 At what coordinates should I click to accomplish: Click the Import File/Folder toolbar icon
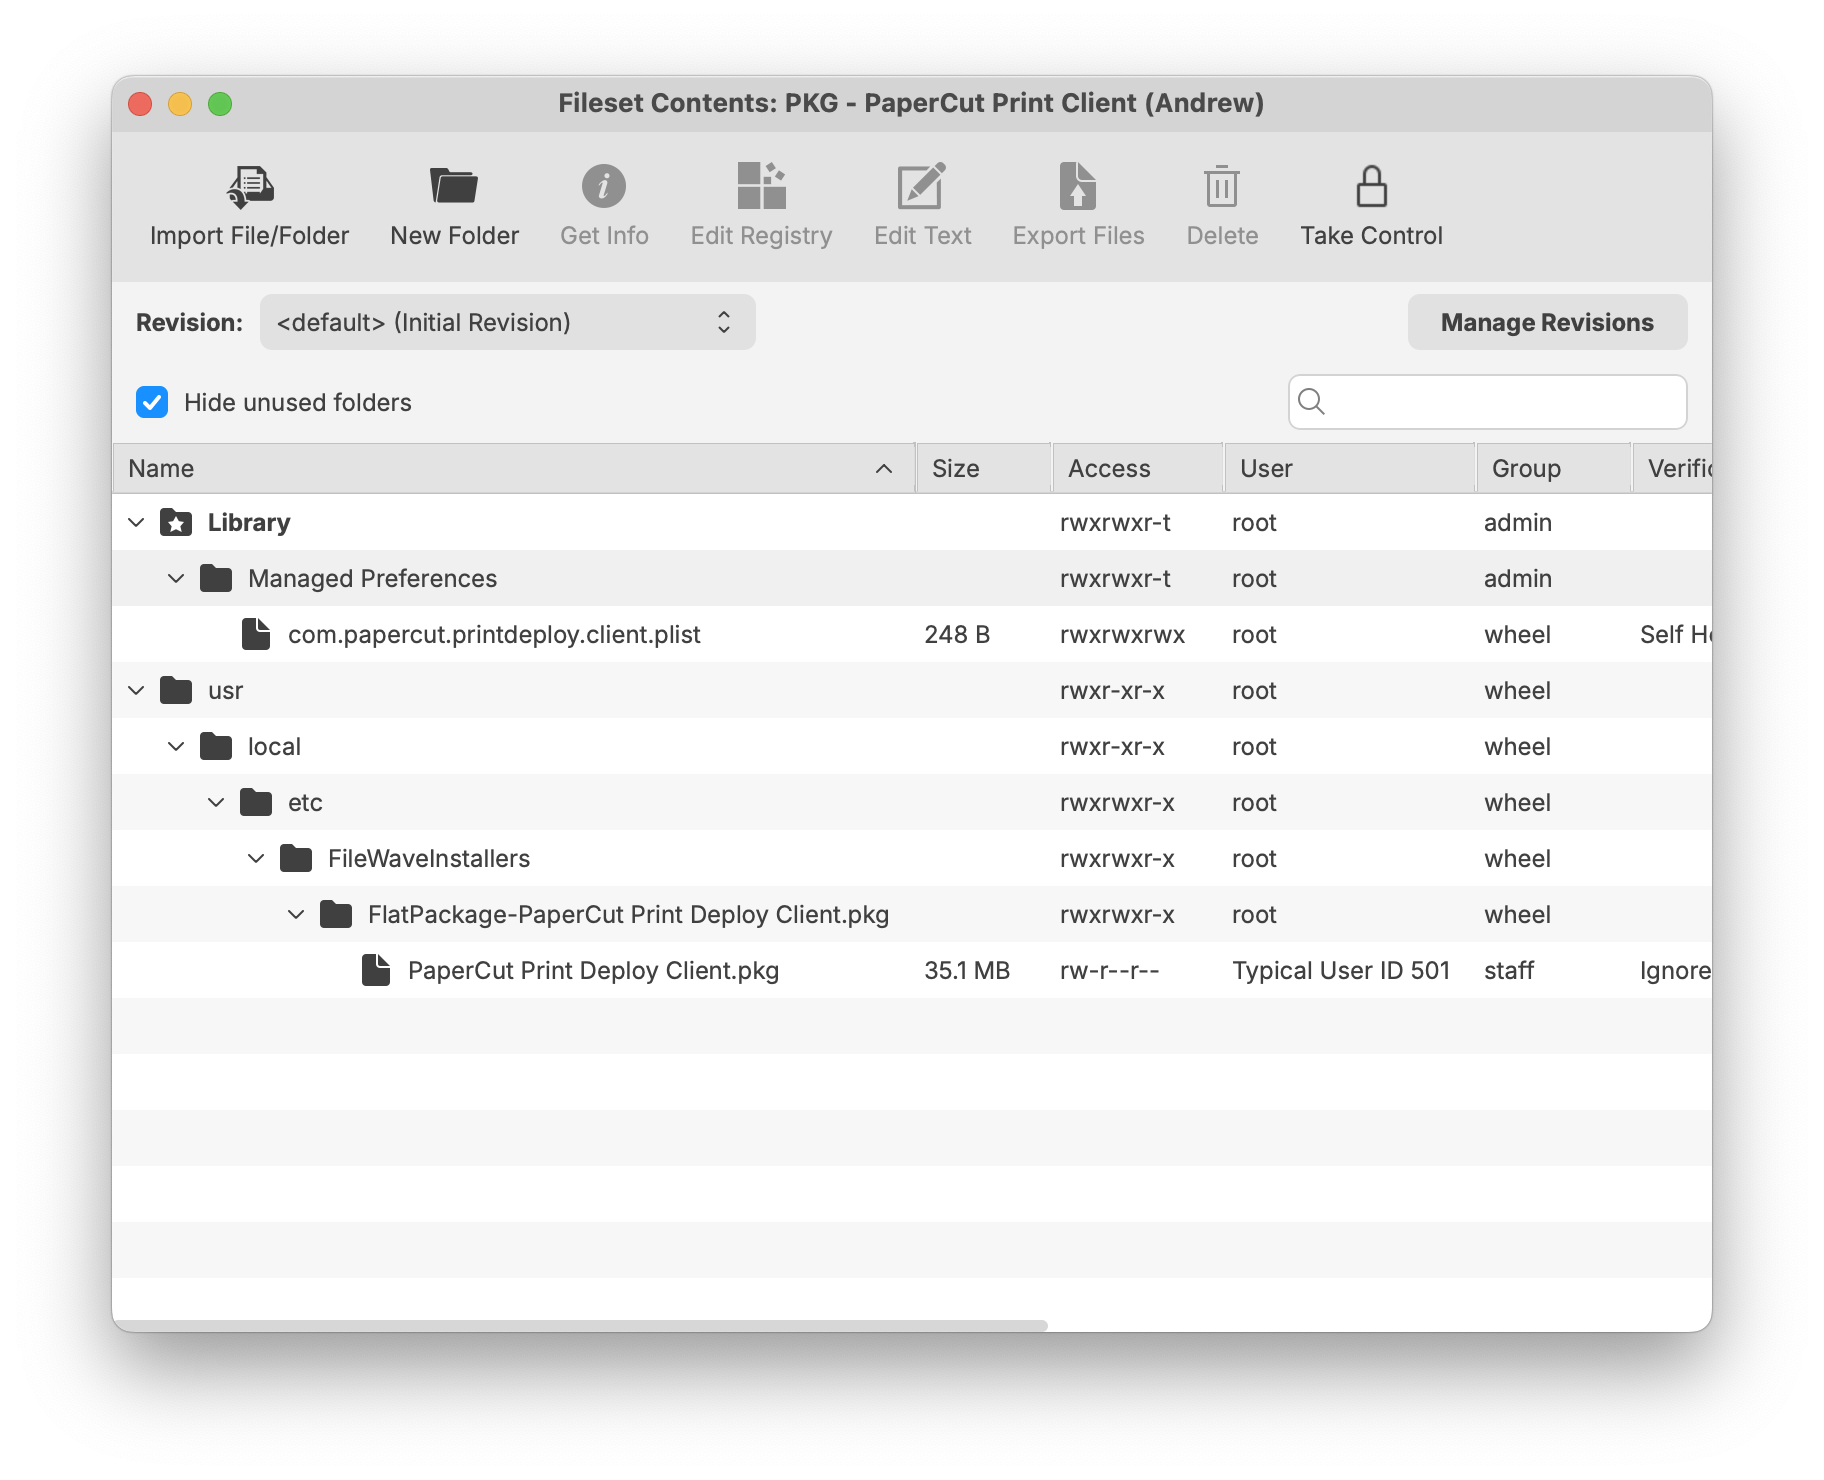click(250, 187)
